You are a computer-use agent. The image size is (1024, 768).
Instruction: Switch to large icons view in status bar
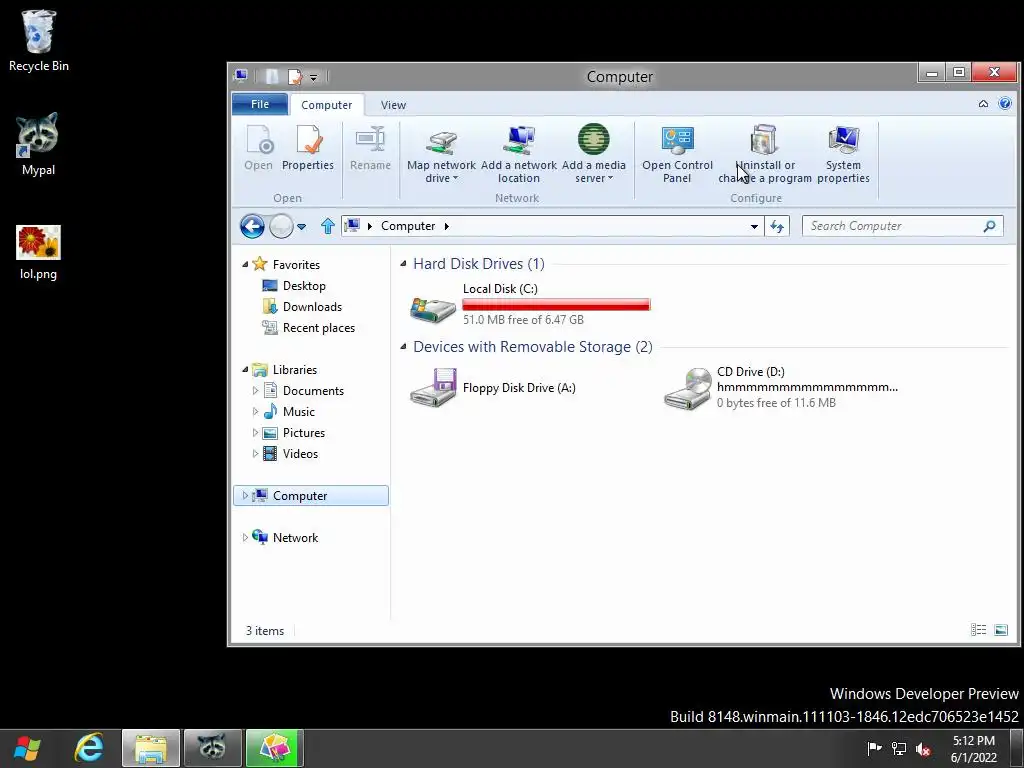(x=1000, y=630)
